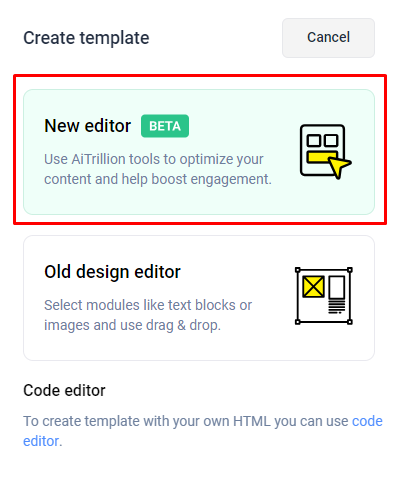This screenshot has height=491, width=400.
Task: Select the Old design editor card
Action: (199, 298)
